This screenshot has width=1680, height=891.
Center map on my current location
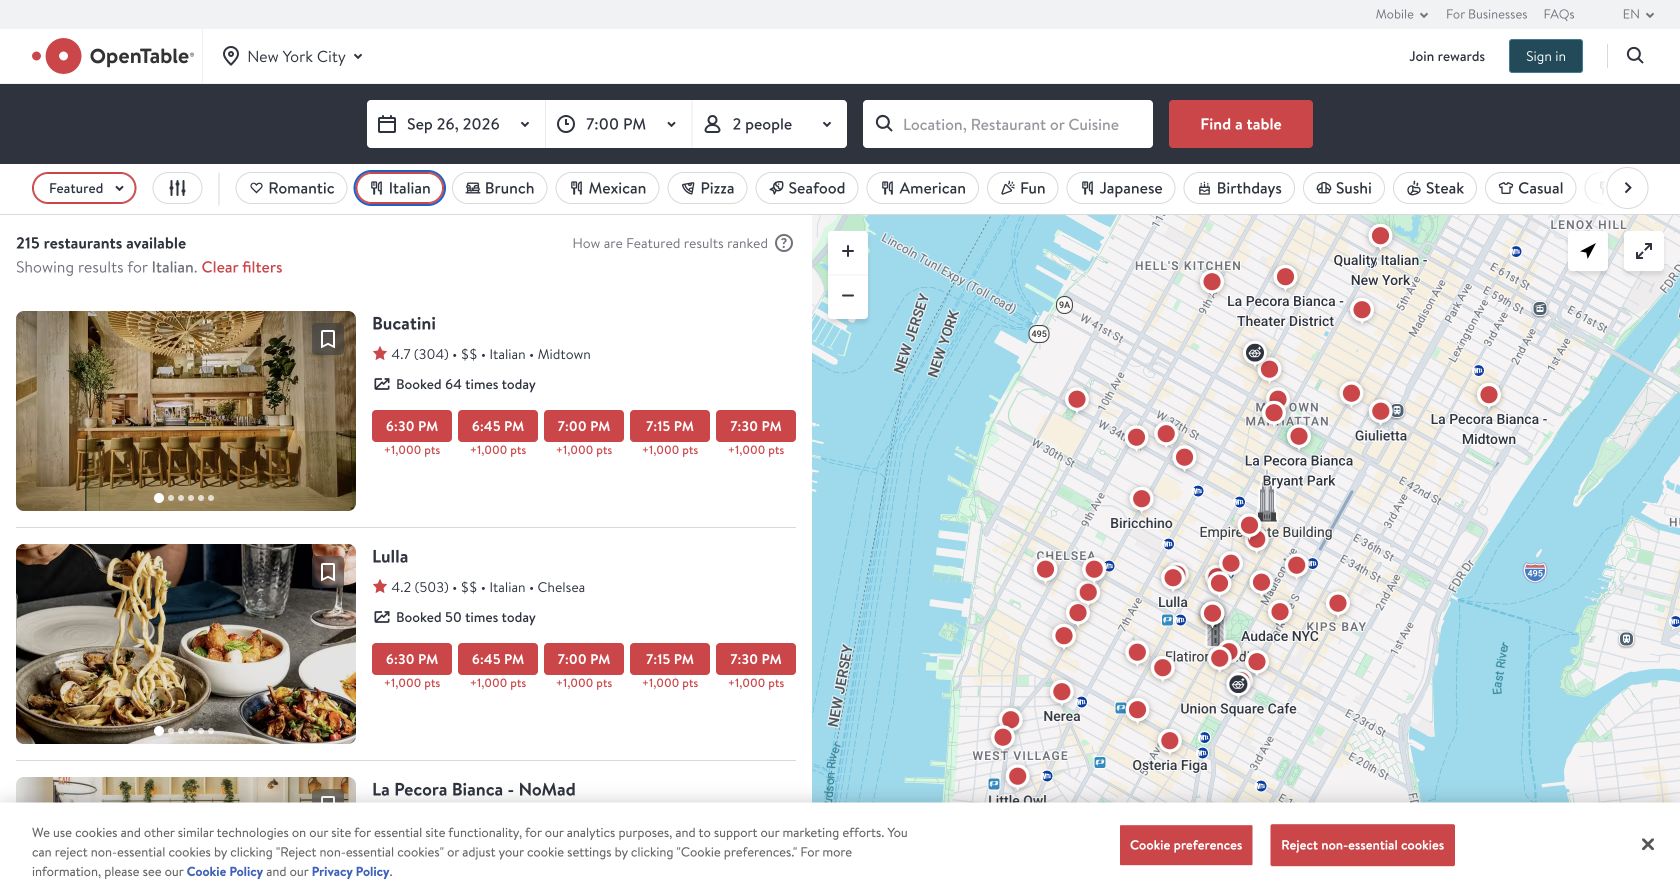coord(1588,251)
